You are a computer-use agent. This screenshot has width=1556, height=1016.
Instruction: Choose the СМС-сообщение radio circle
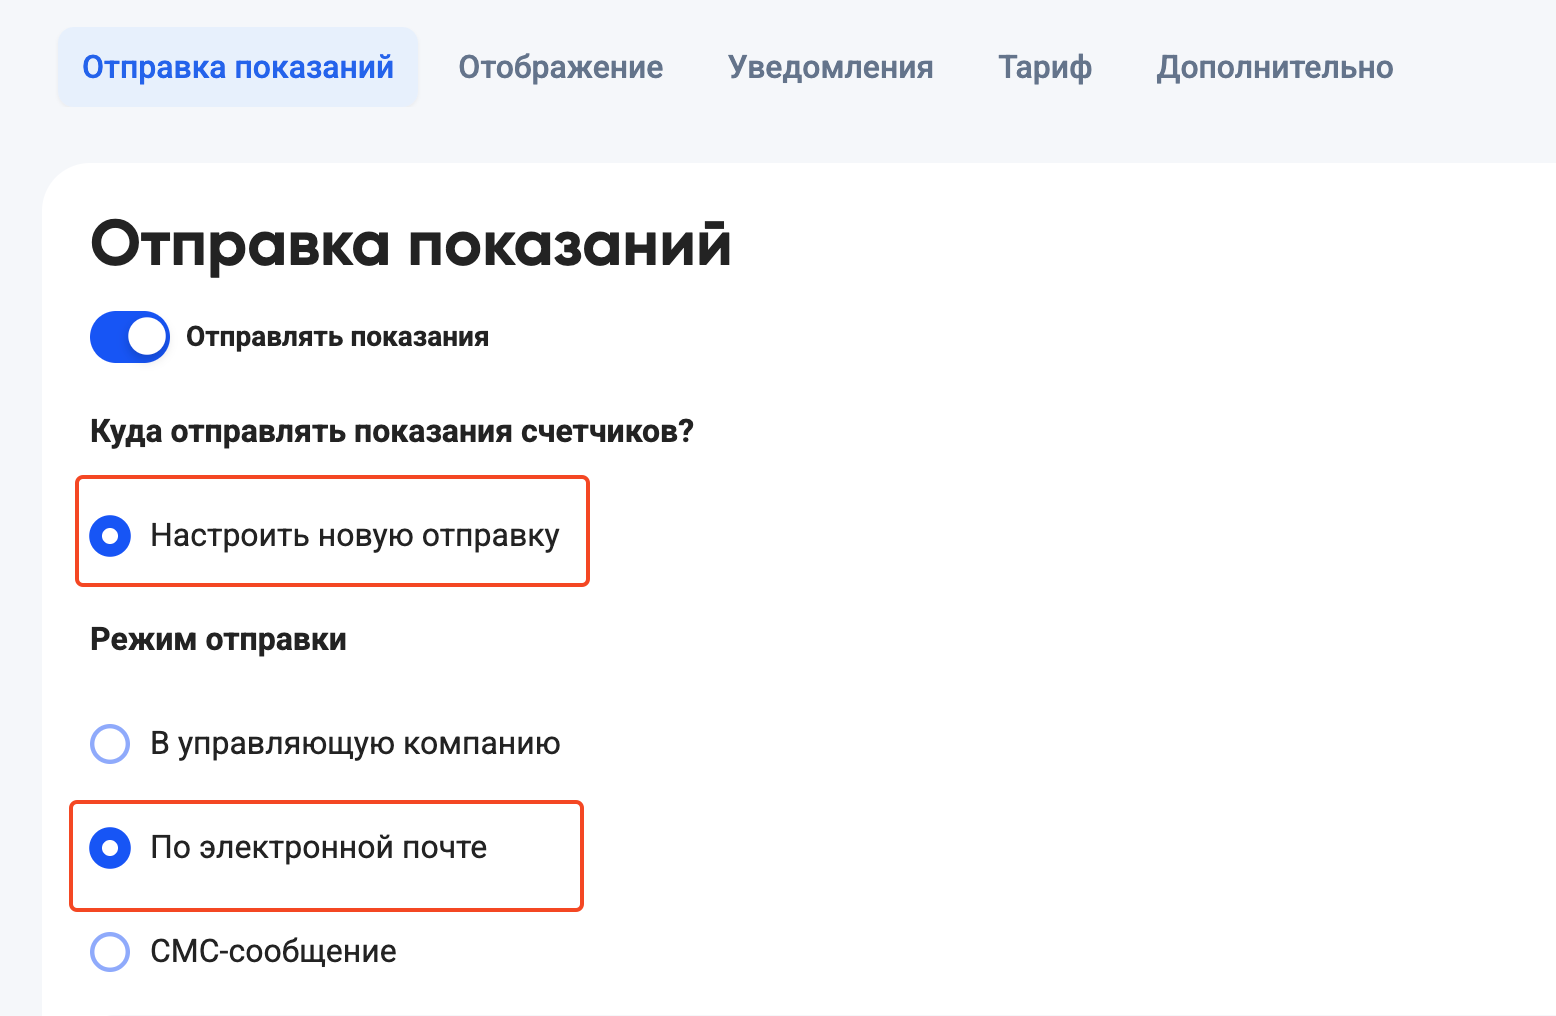[110, 952]
